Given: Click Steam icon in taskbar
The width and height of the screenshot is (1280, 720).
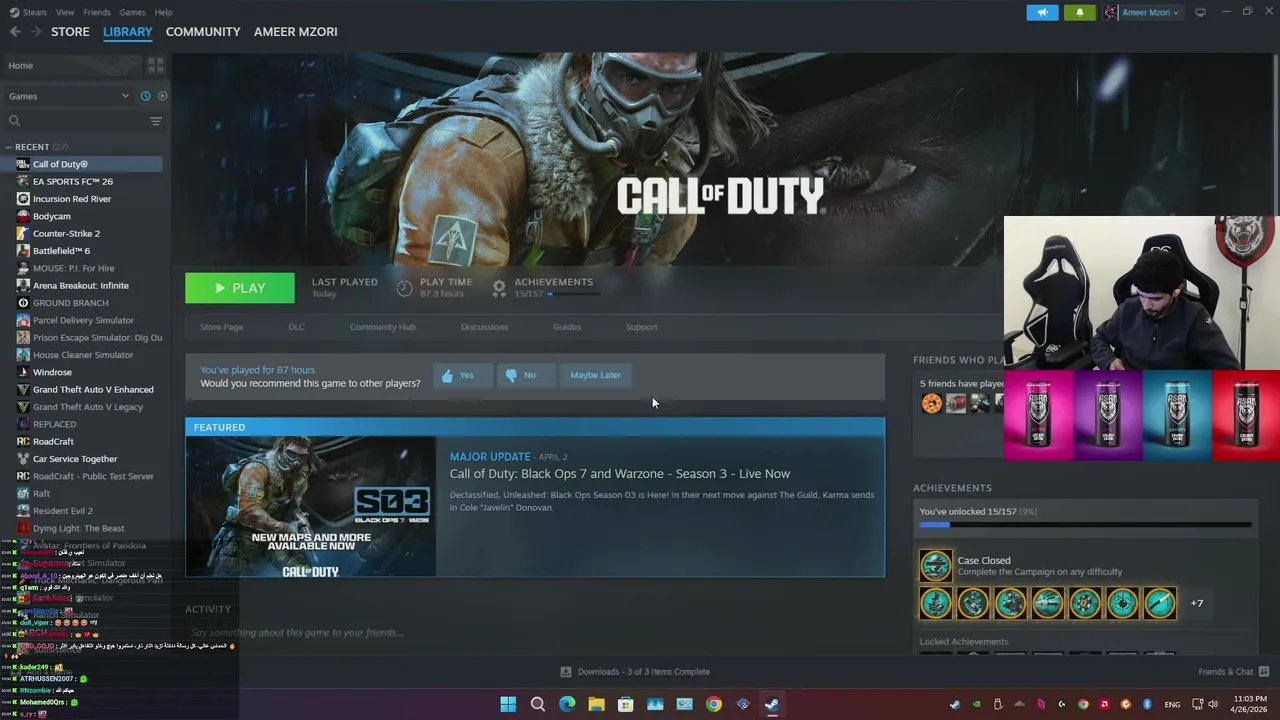Looking at the screenshot, I should 772,704.
